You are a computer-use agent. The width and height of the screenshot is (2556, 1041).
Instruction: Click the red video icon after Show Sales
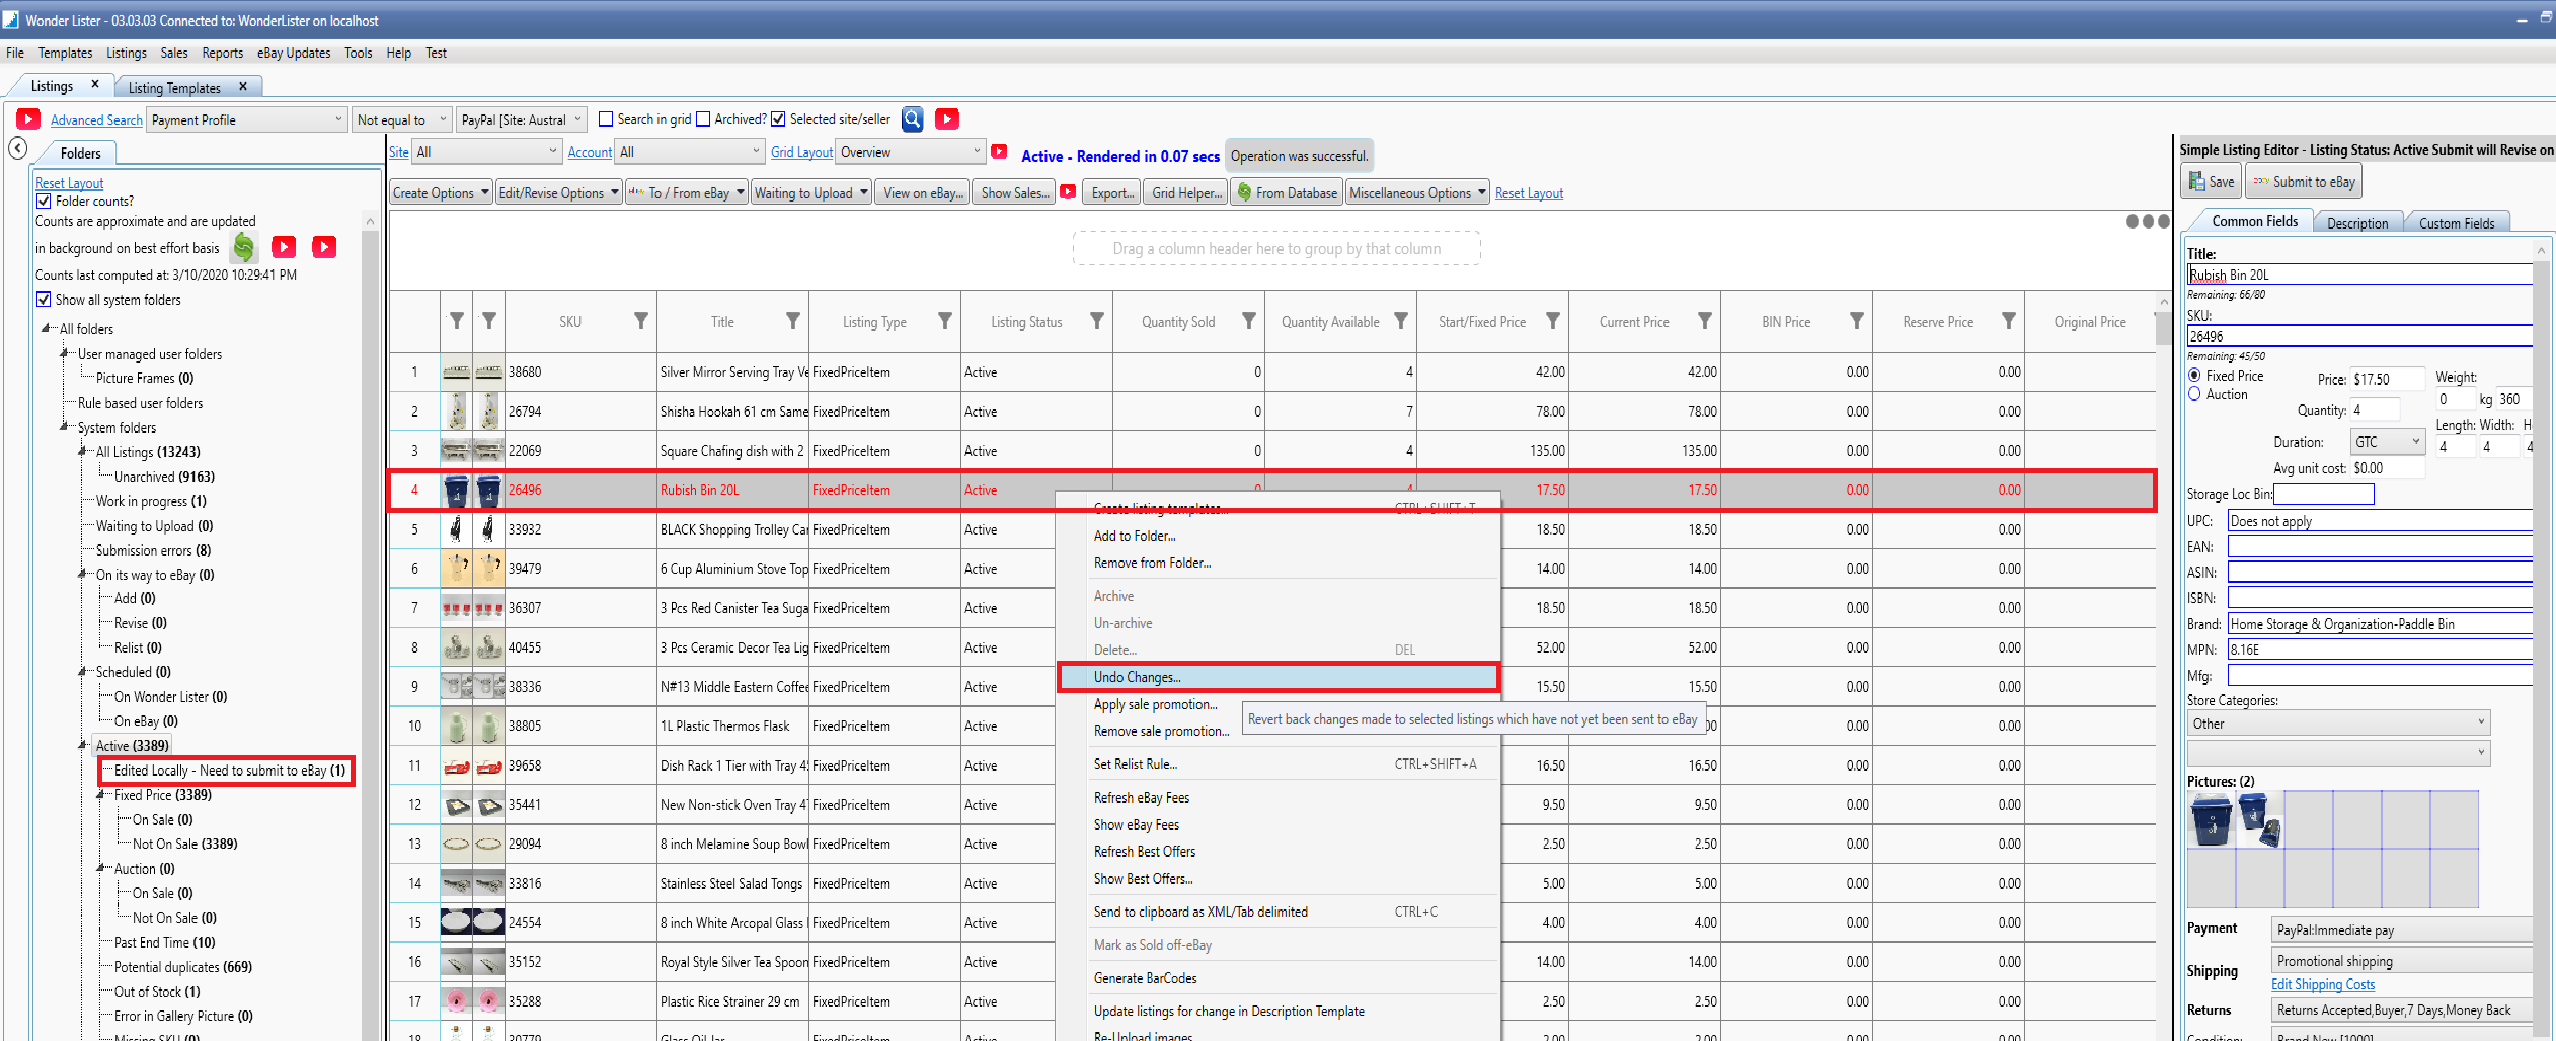(1068, 191)
